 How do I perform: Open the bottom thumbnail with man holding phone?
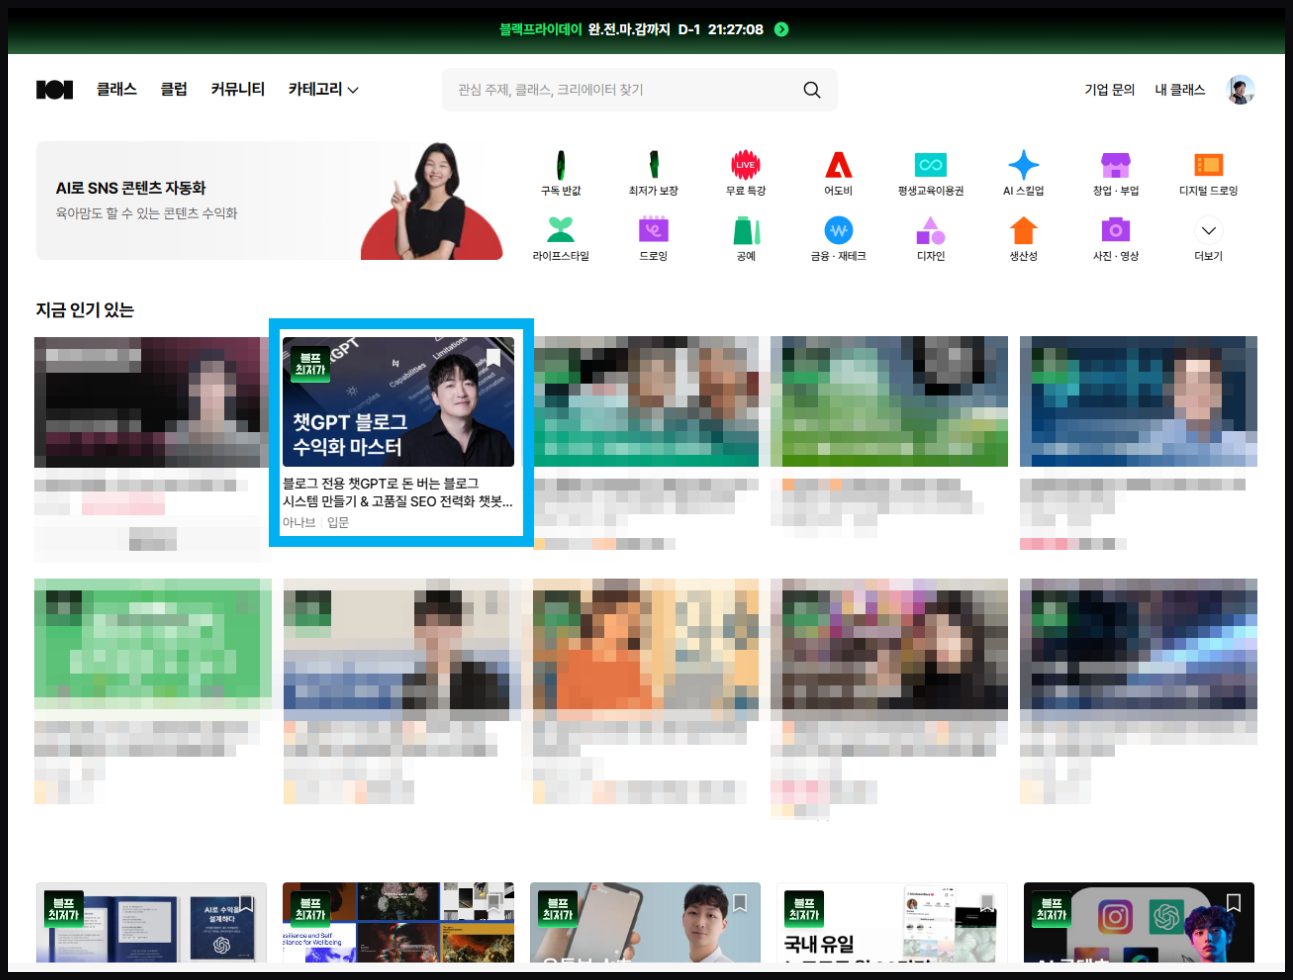click(x=645, y=922)
